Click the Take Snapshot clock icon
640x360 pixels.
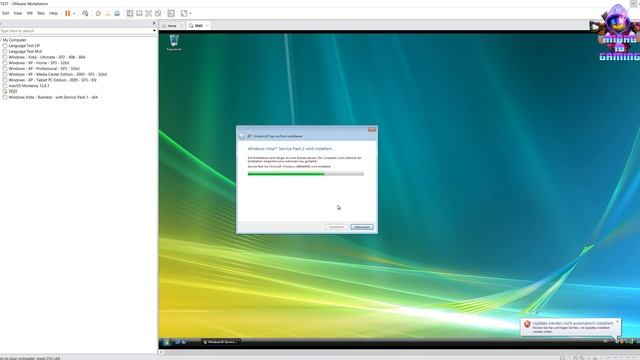click(98, 13)
